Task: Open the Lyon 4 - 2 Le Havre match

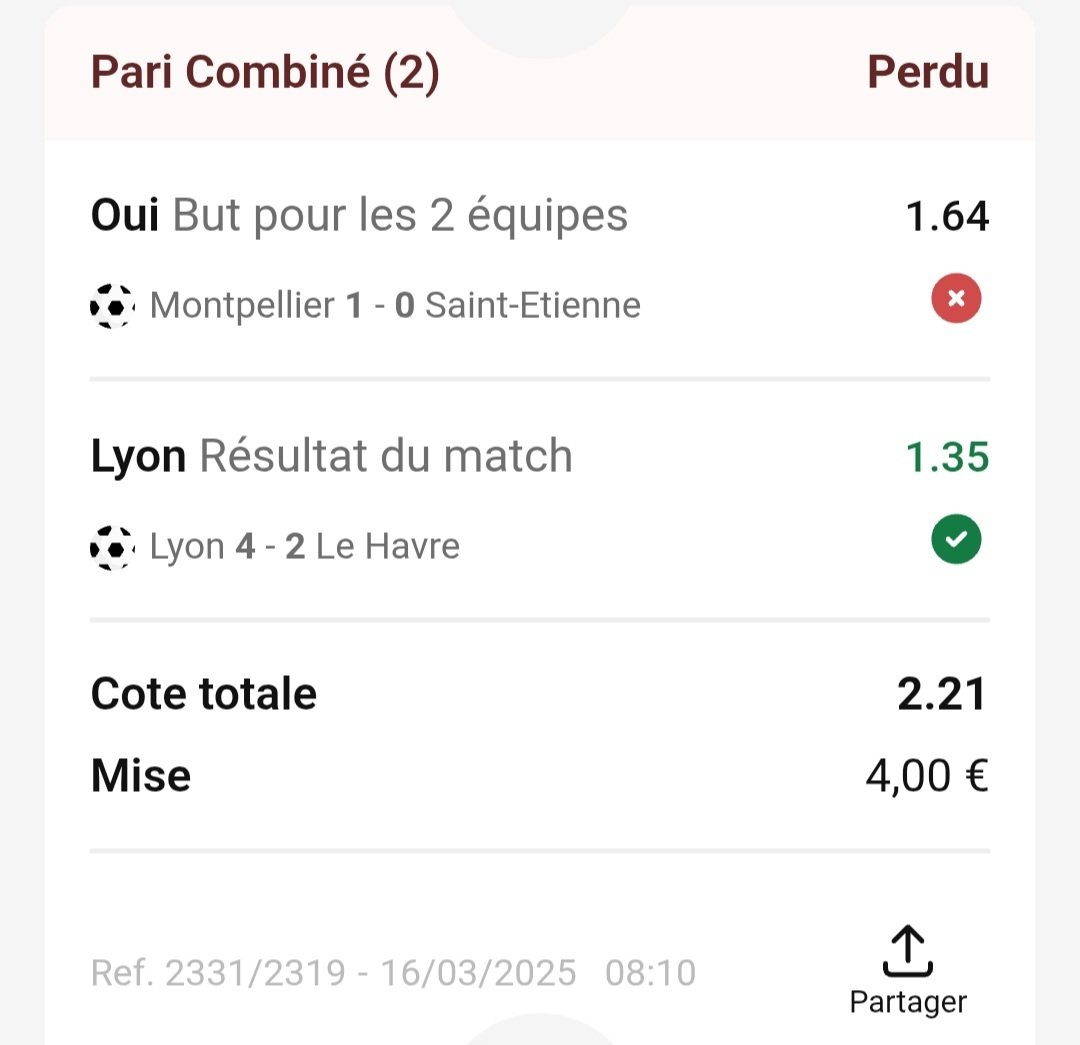Action: pyautogui.click(x=304, y=546)
